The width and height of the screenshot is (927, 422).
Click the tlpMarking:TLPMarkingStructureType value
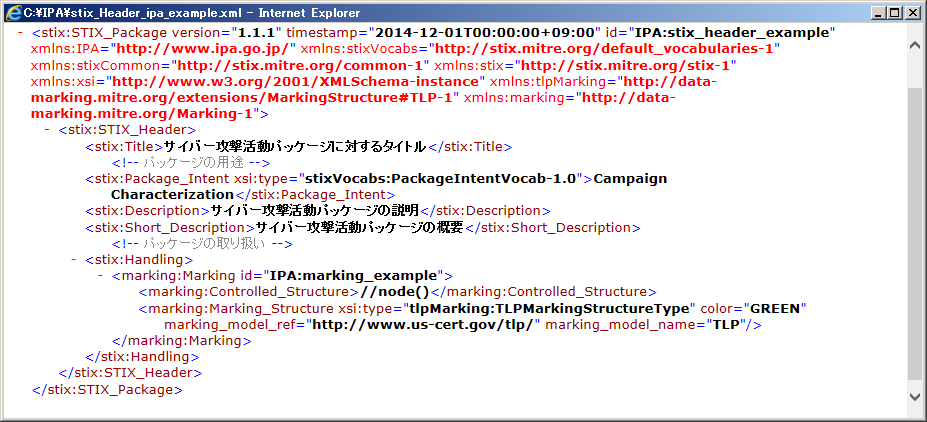[x=550, y=308]
